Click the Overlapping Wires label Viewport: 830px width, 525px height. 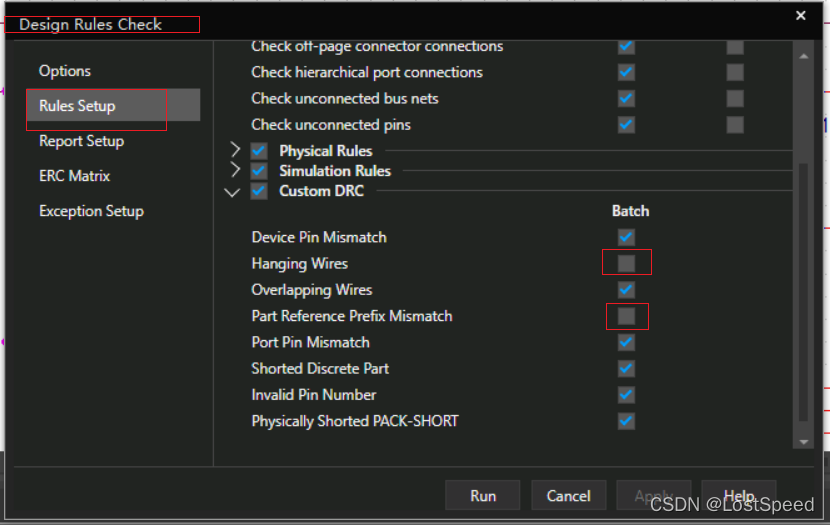coord(312,290)
